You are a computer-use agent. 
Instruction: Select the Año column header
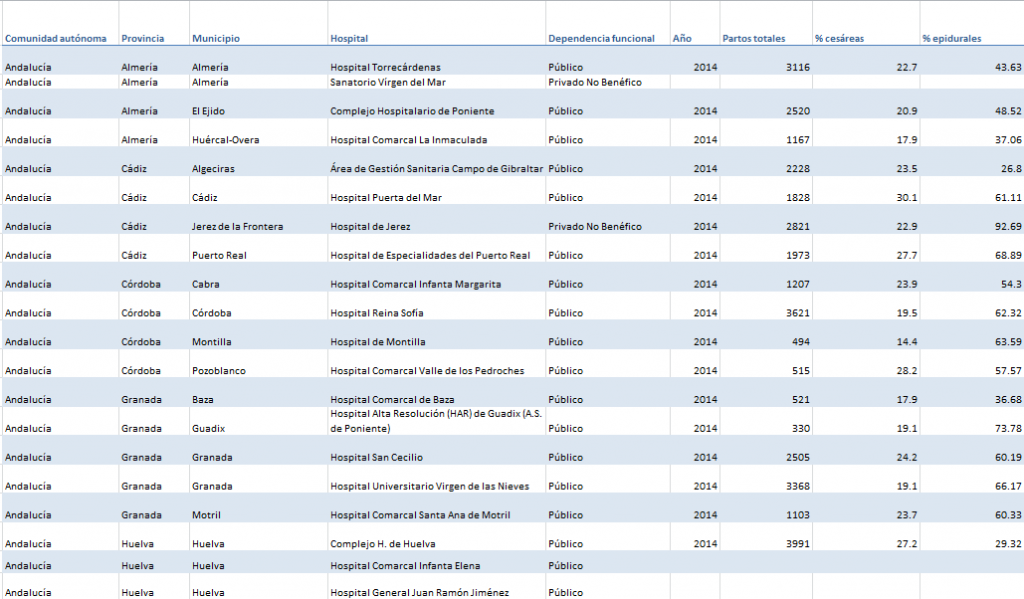point(682,39)
